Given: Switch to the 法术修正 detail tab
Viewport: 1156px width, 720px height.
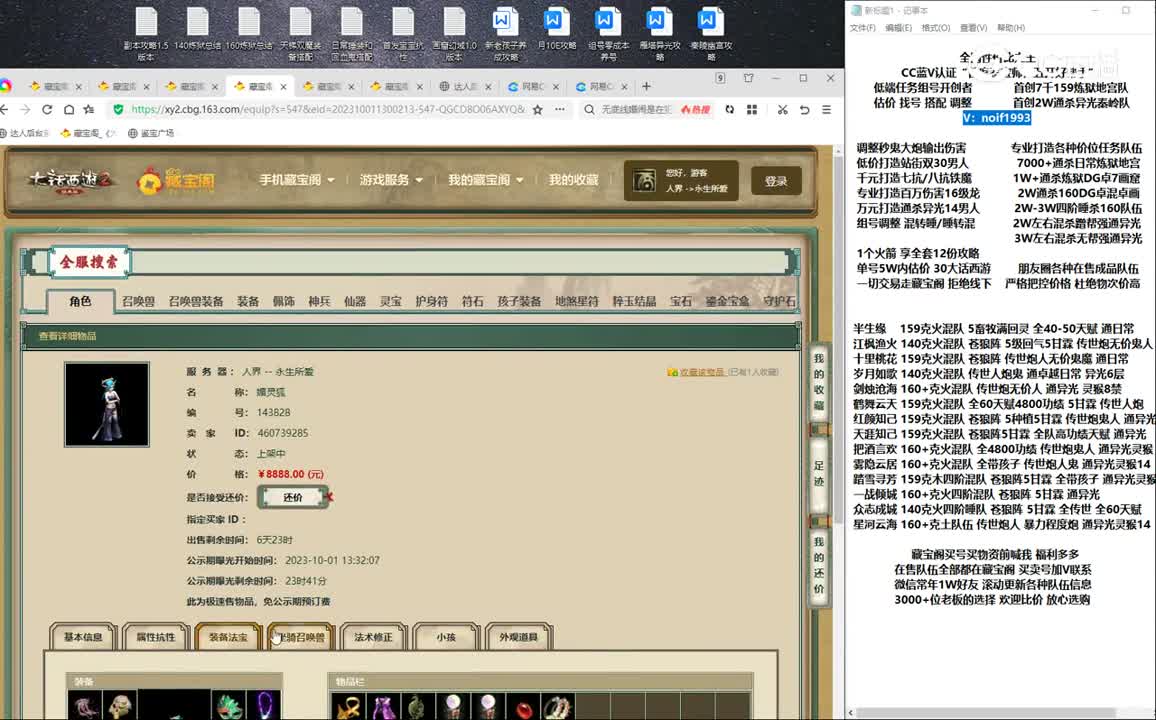Looking at the screenshot, I should pyautogui.click(x=373, y=637).
